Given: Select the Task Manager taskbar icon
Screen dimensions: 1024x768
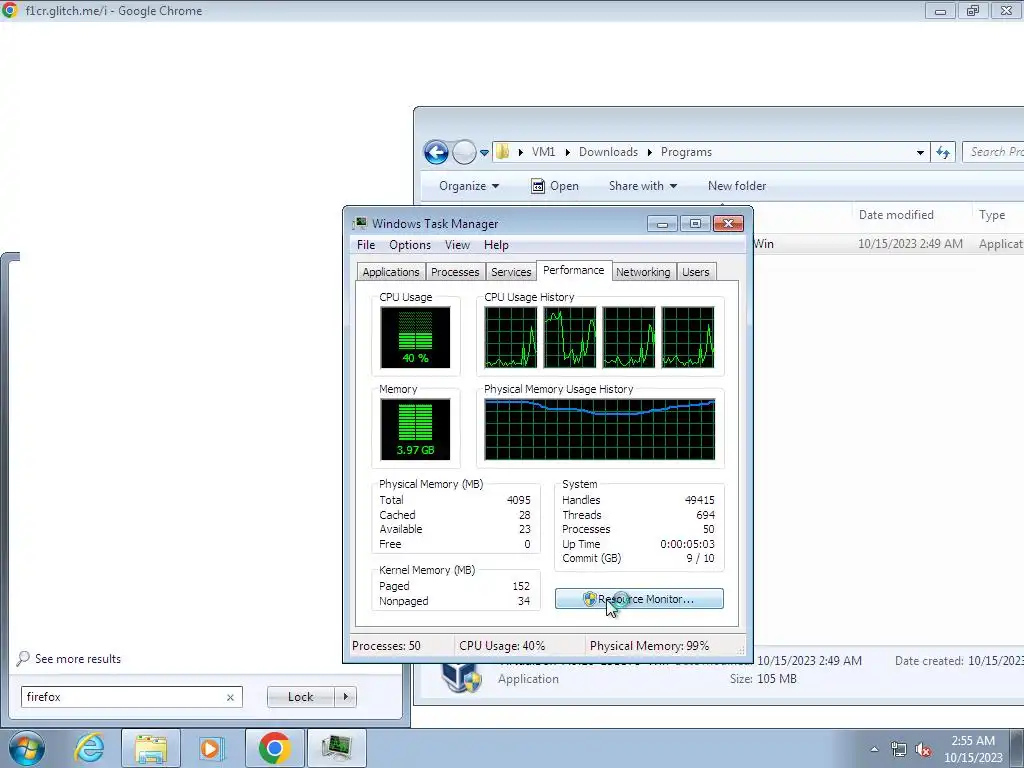Looking at the screenshot, I should 337,748.
